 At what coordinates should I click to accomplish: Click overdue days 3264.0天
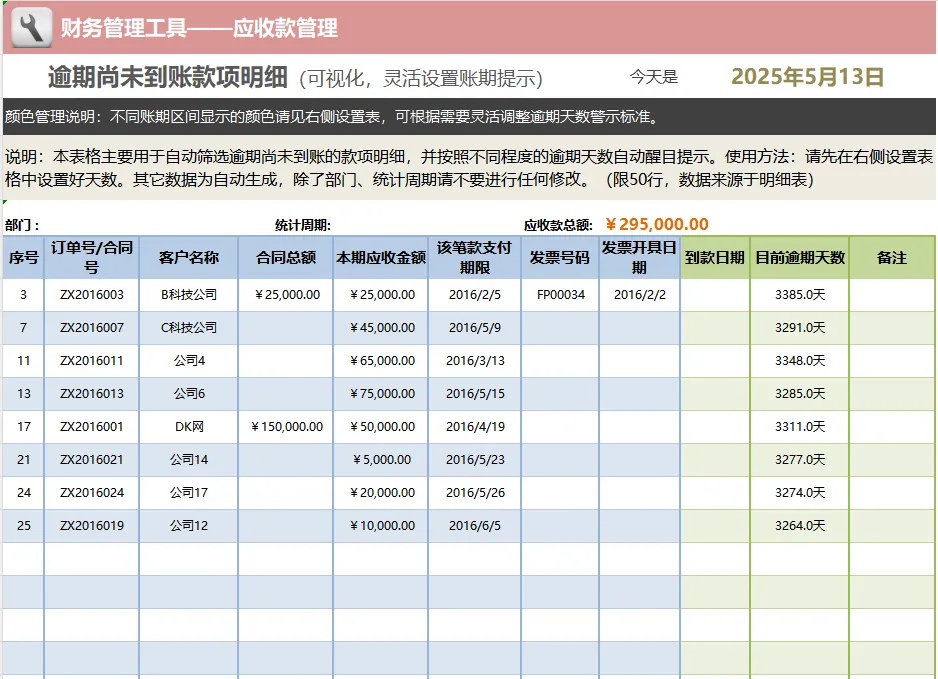tap(800, 525)
